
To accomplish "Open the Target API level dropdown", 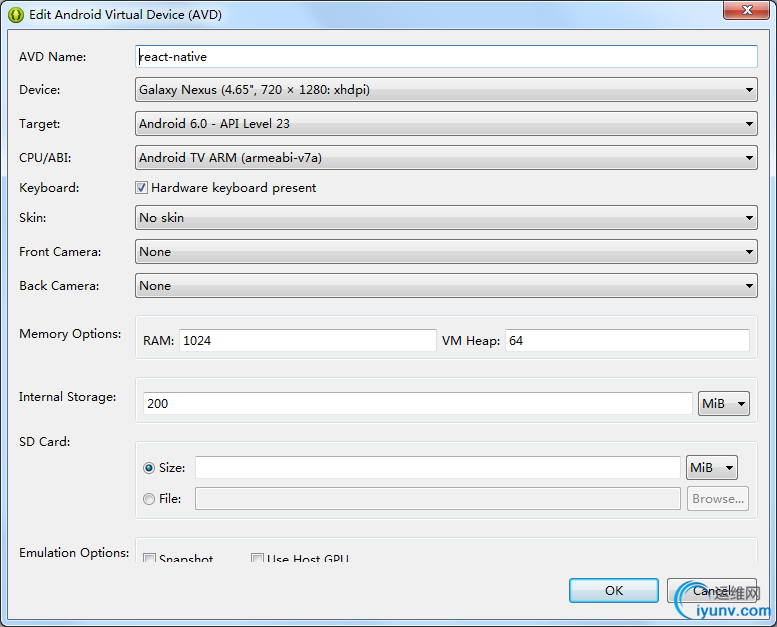I will click(x=446, y=124).
